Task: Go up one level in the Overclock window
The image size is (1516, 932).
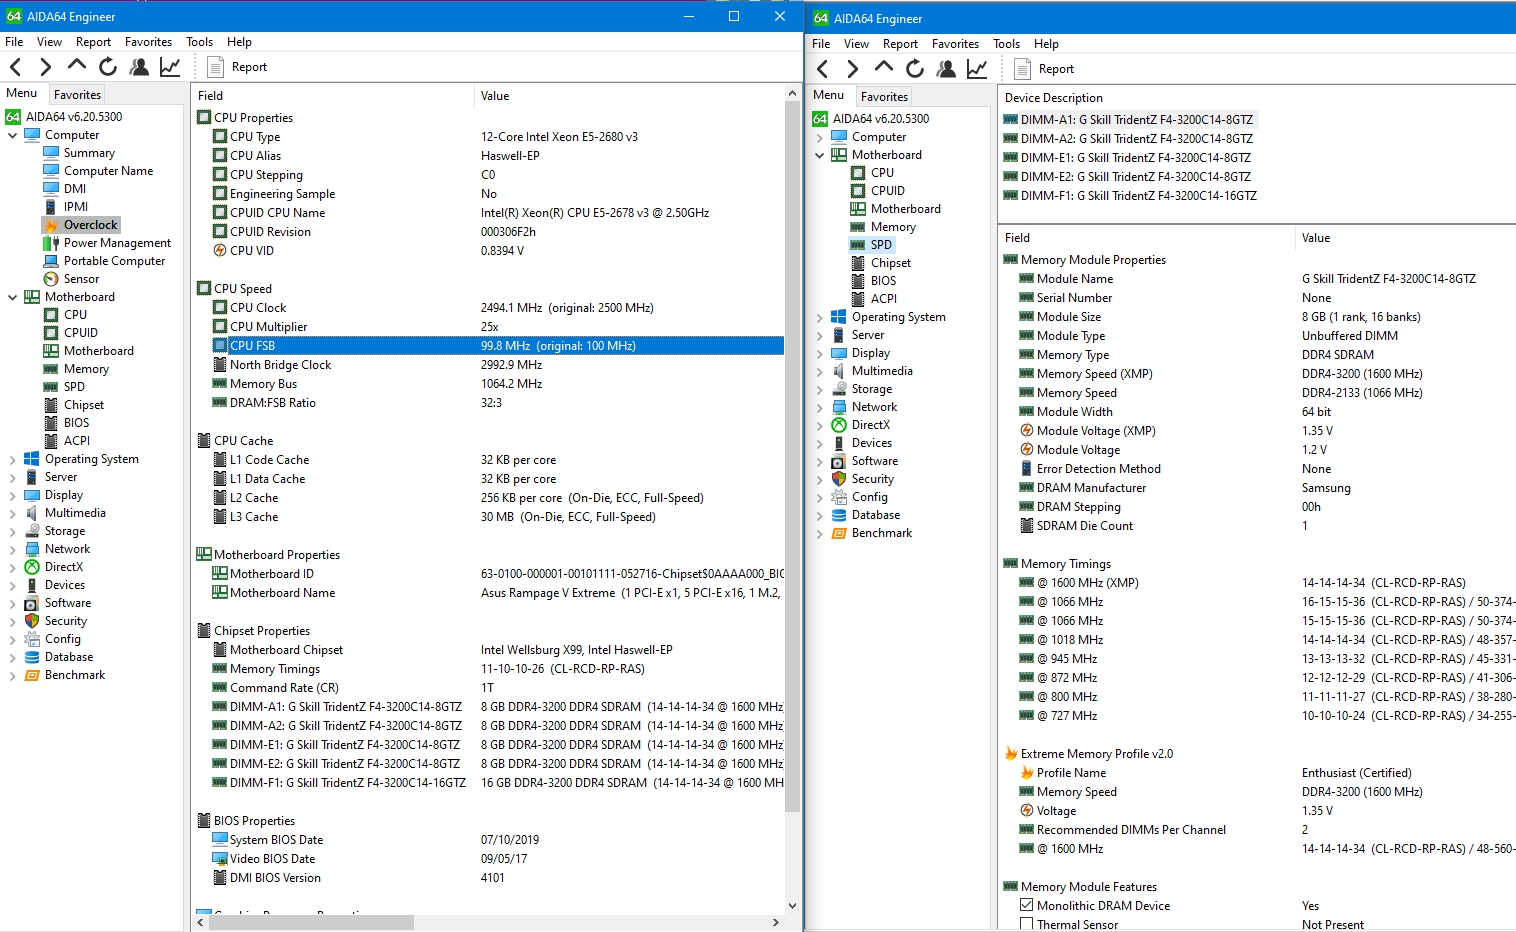Action: coord(77,66)
